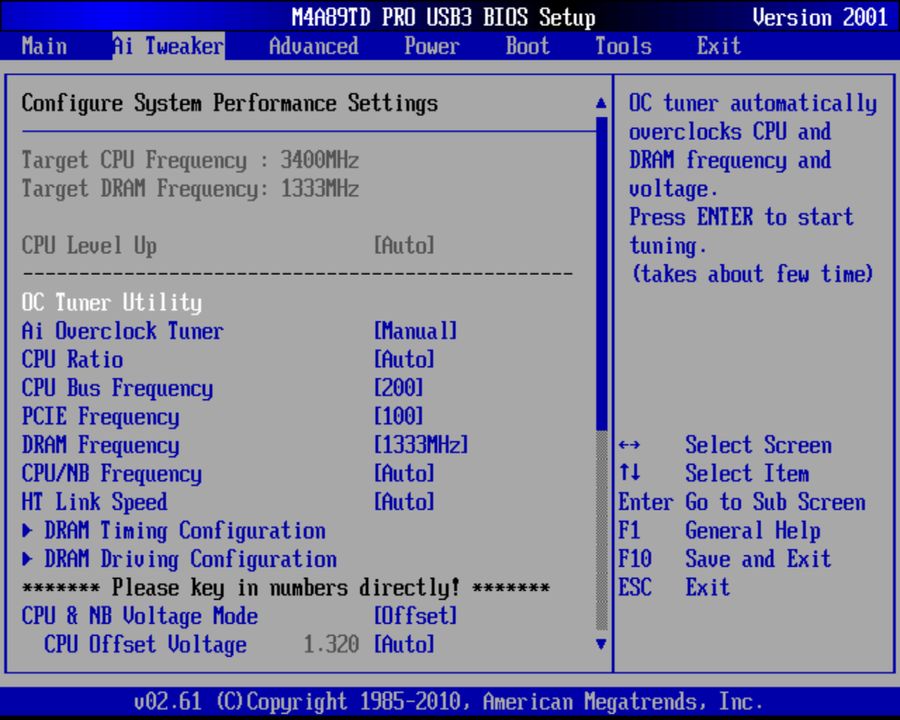Select the Power menu
This screenshot has height=720, width=900.
431,46
